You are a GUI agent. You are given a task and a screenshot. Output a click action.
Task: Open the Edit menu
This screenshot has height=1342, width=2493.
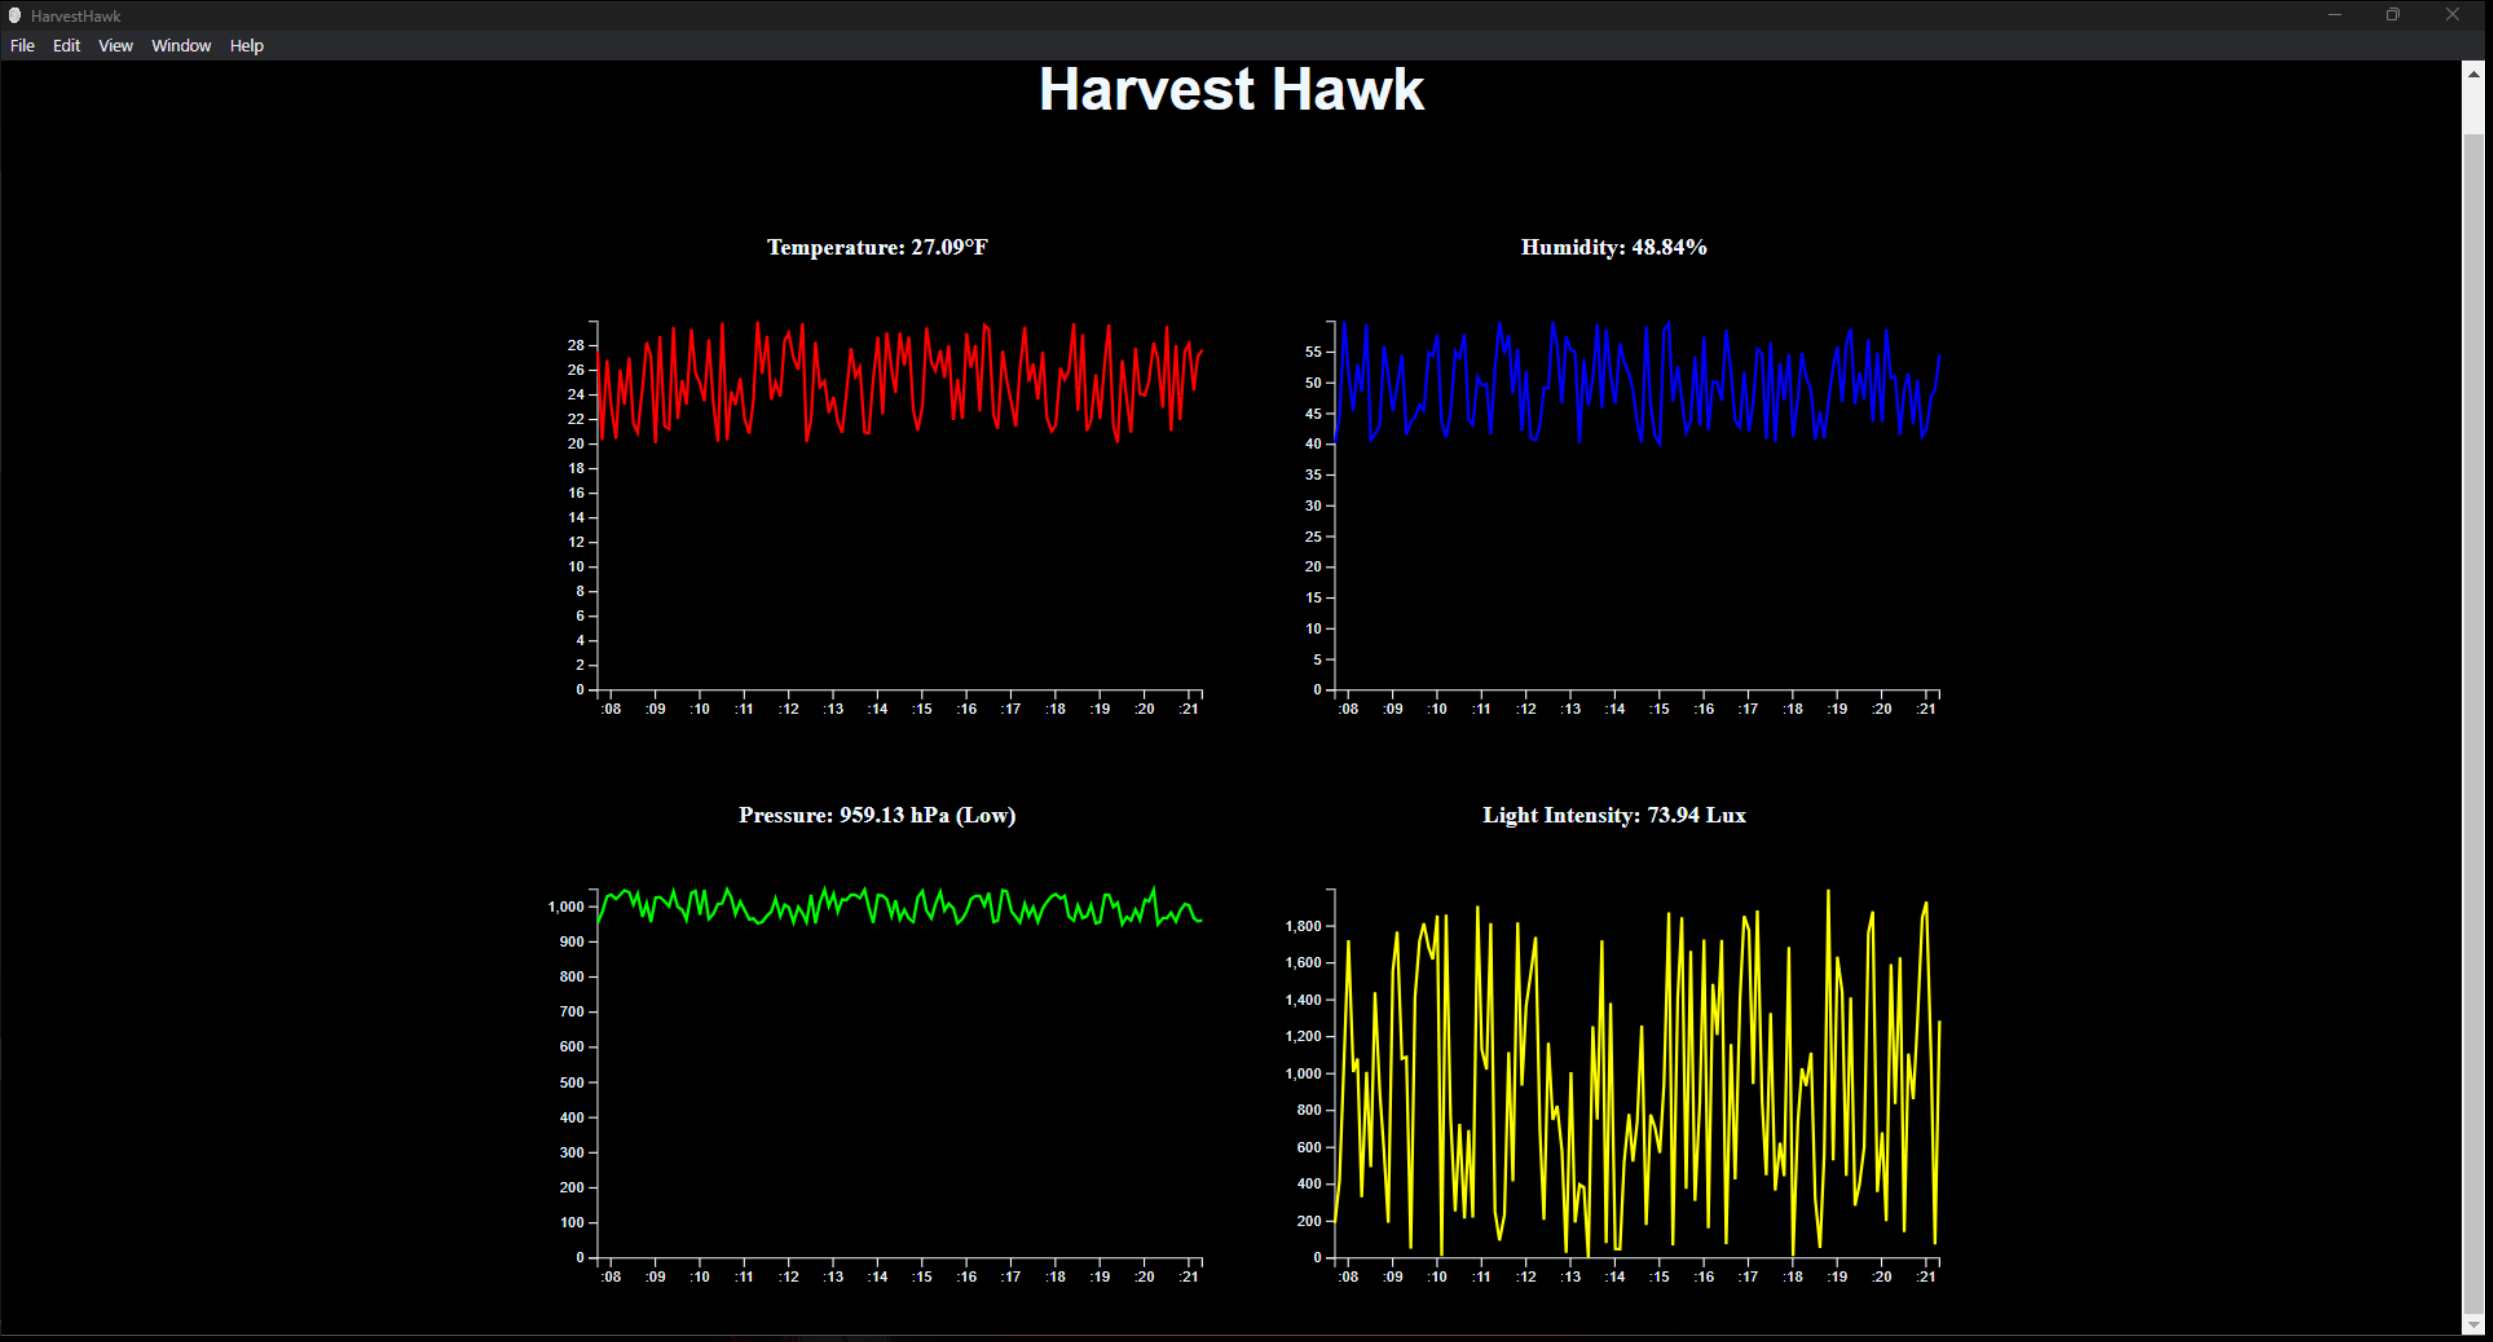(x=65, y=45)
